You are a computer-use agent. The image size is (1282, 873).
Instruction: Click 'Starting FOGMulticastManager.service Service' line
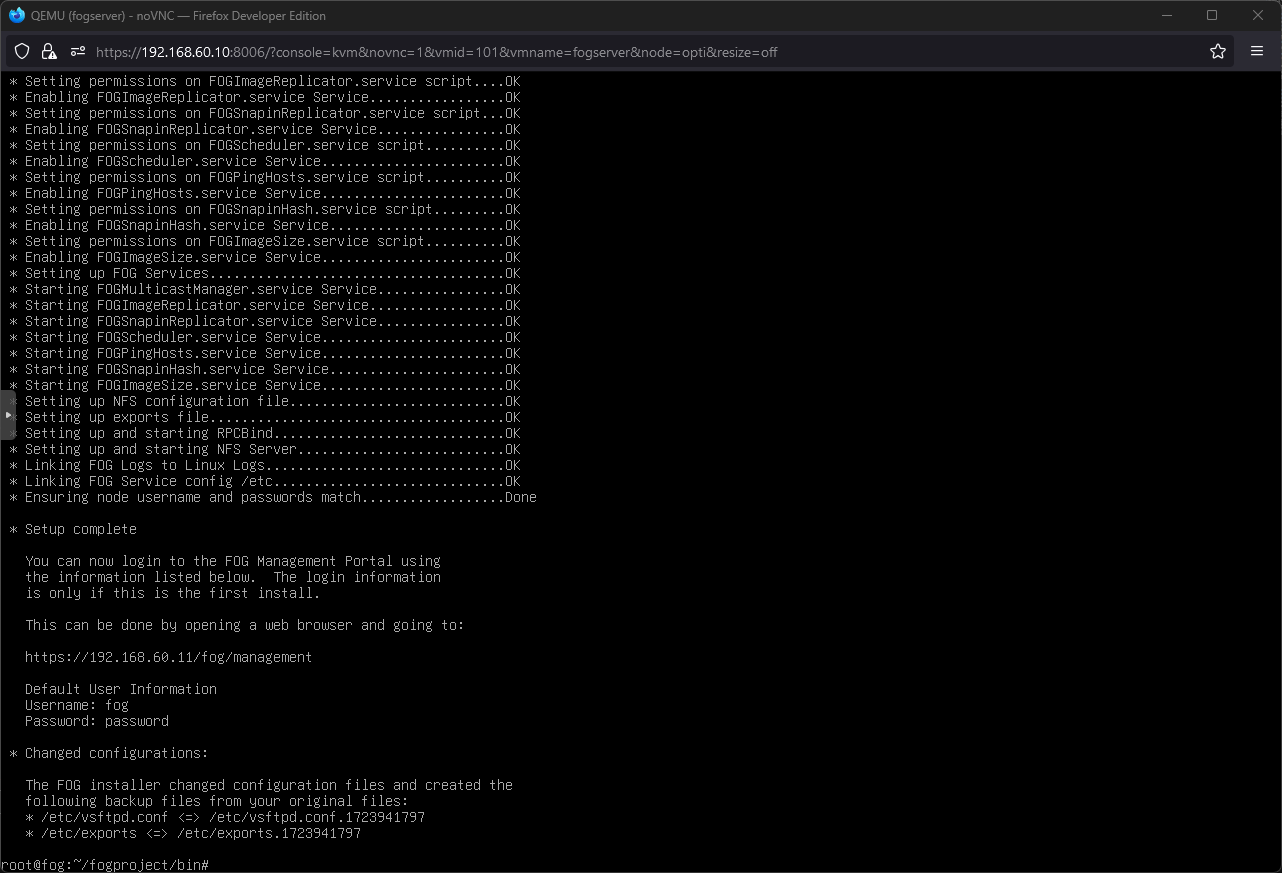click(265, 289)
